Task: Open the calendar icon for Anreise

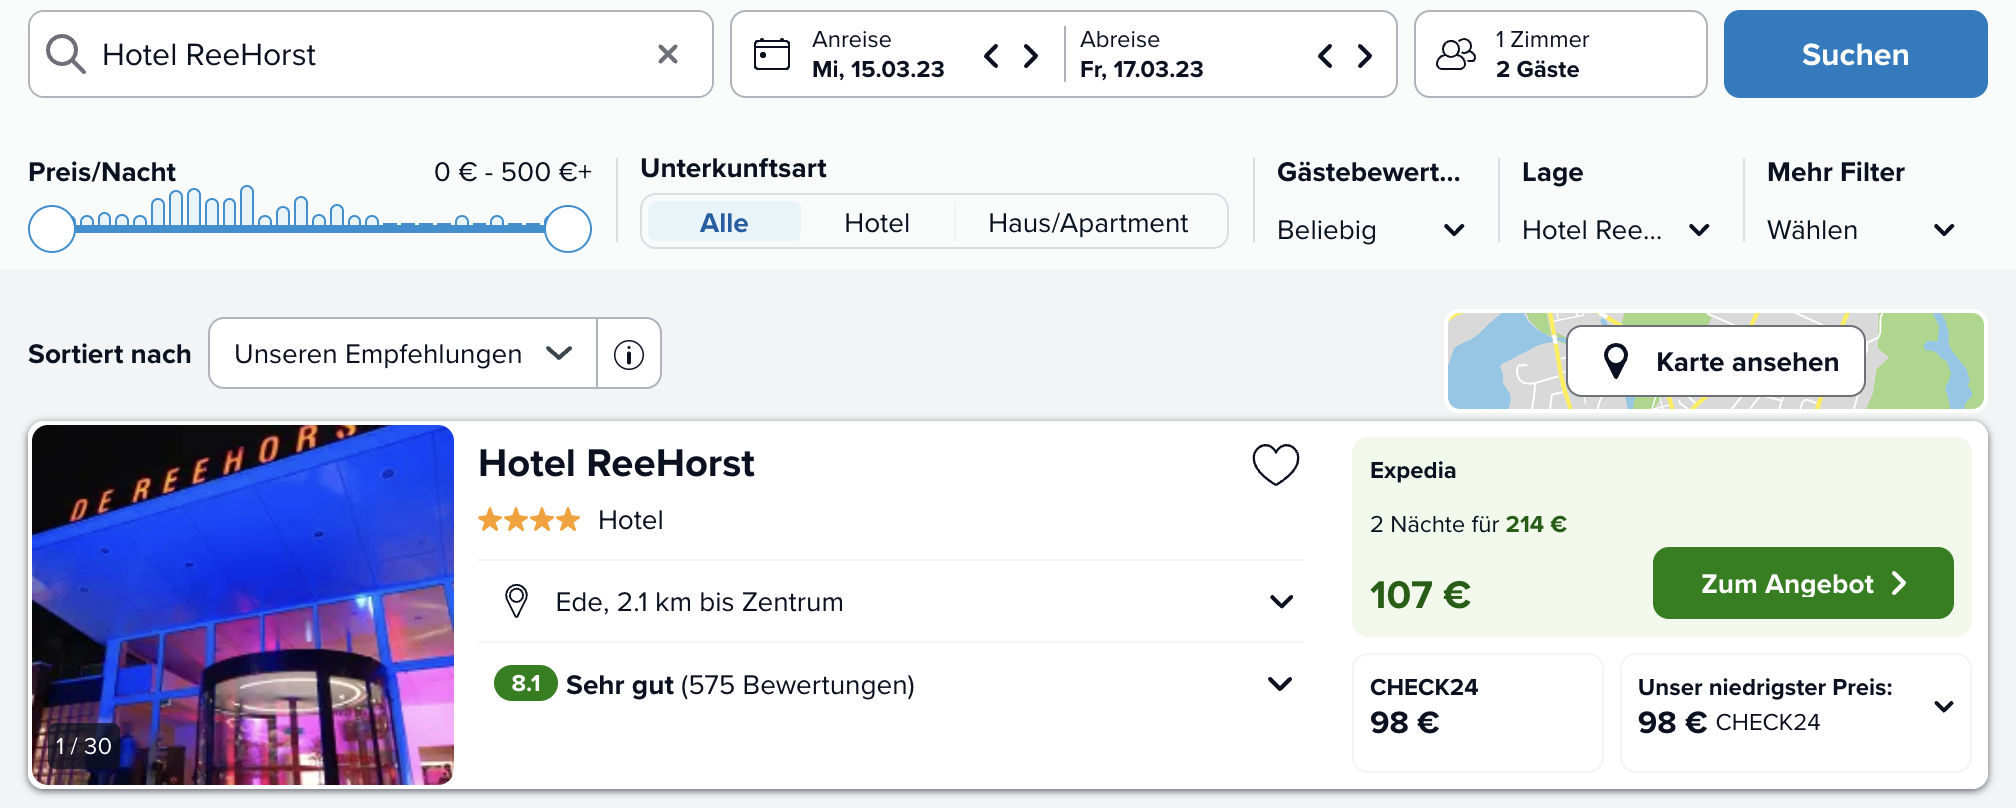Action: coord(771,54)
